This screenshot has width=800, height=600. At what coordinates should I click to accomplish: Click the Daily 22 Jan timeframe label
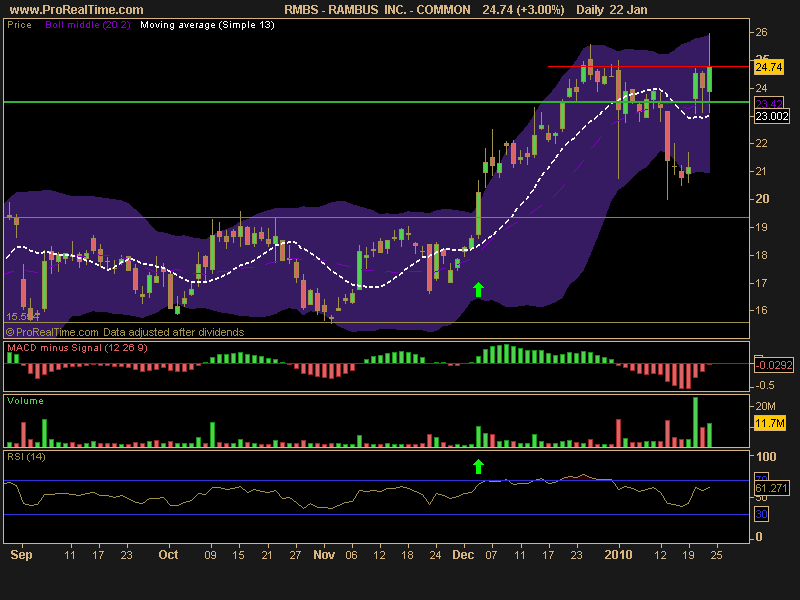click(x=612, y=10)
